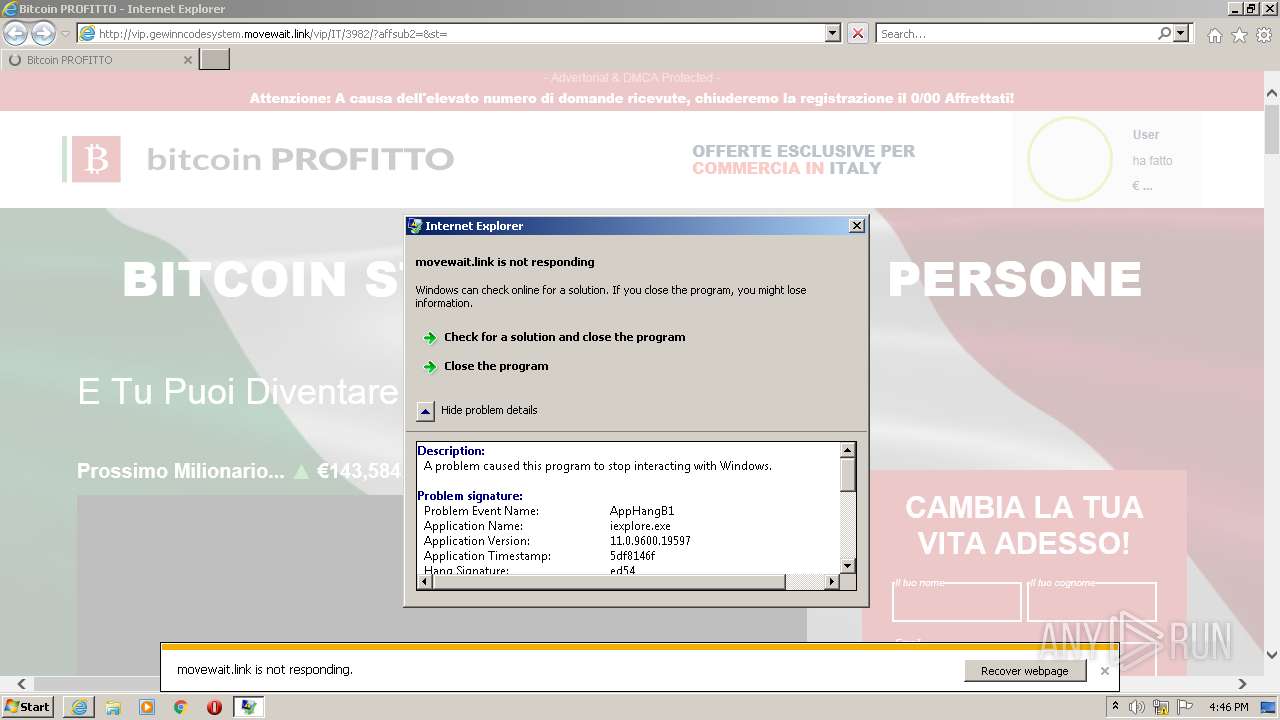
Task: Click Recover webpage button
Action: coord(1025,671)
